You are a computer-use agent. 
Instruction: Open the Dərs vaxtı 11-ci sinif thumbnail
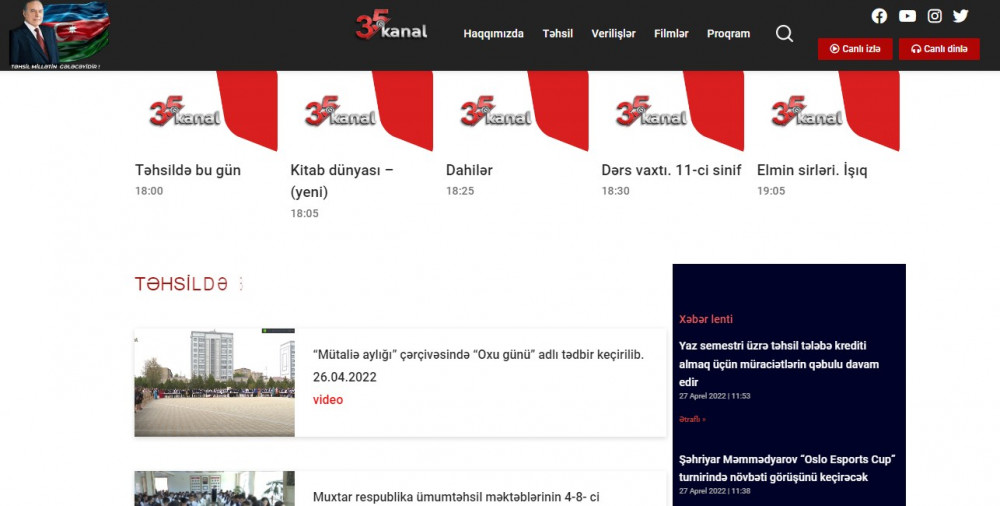[673, 111]
